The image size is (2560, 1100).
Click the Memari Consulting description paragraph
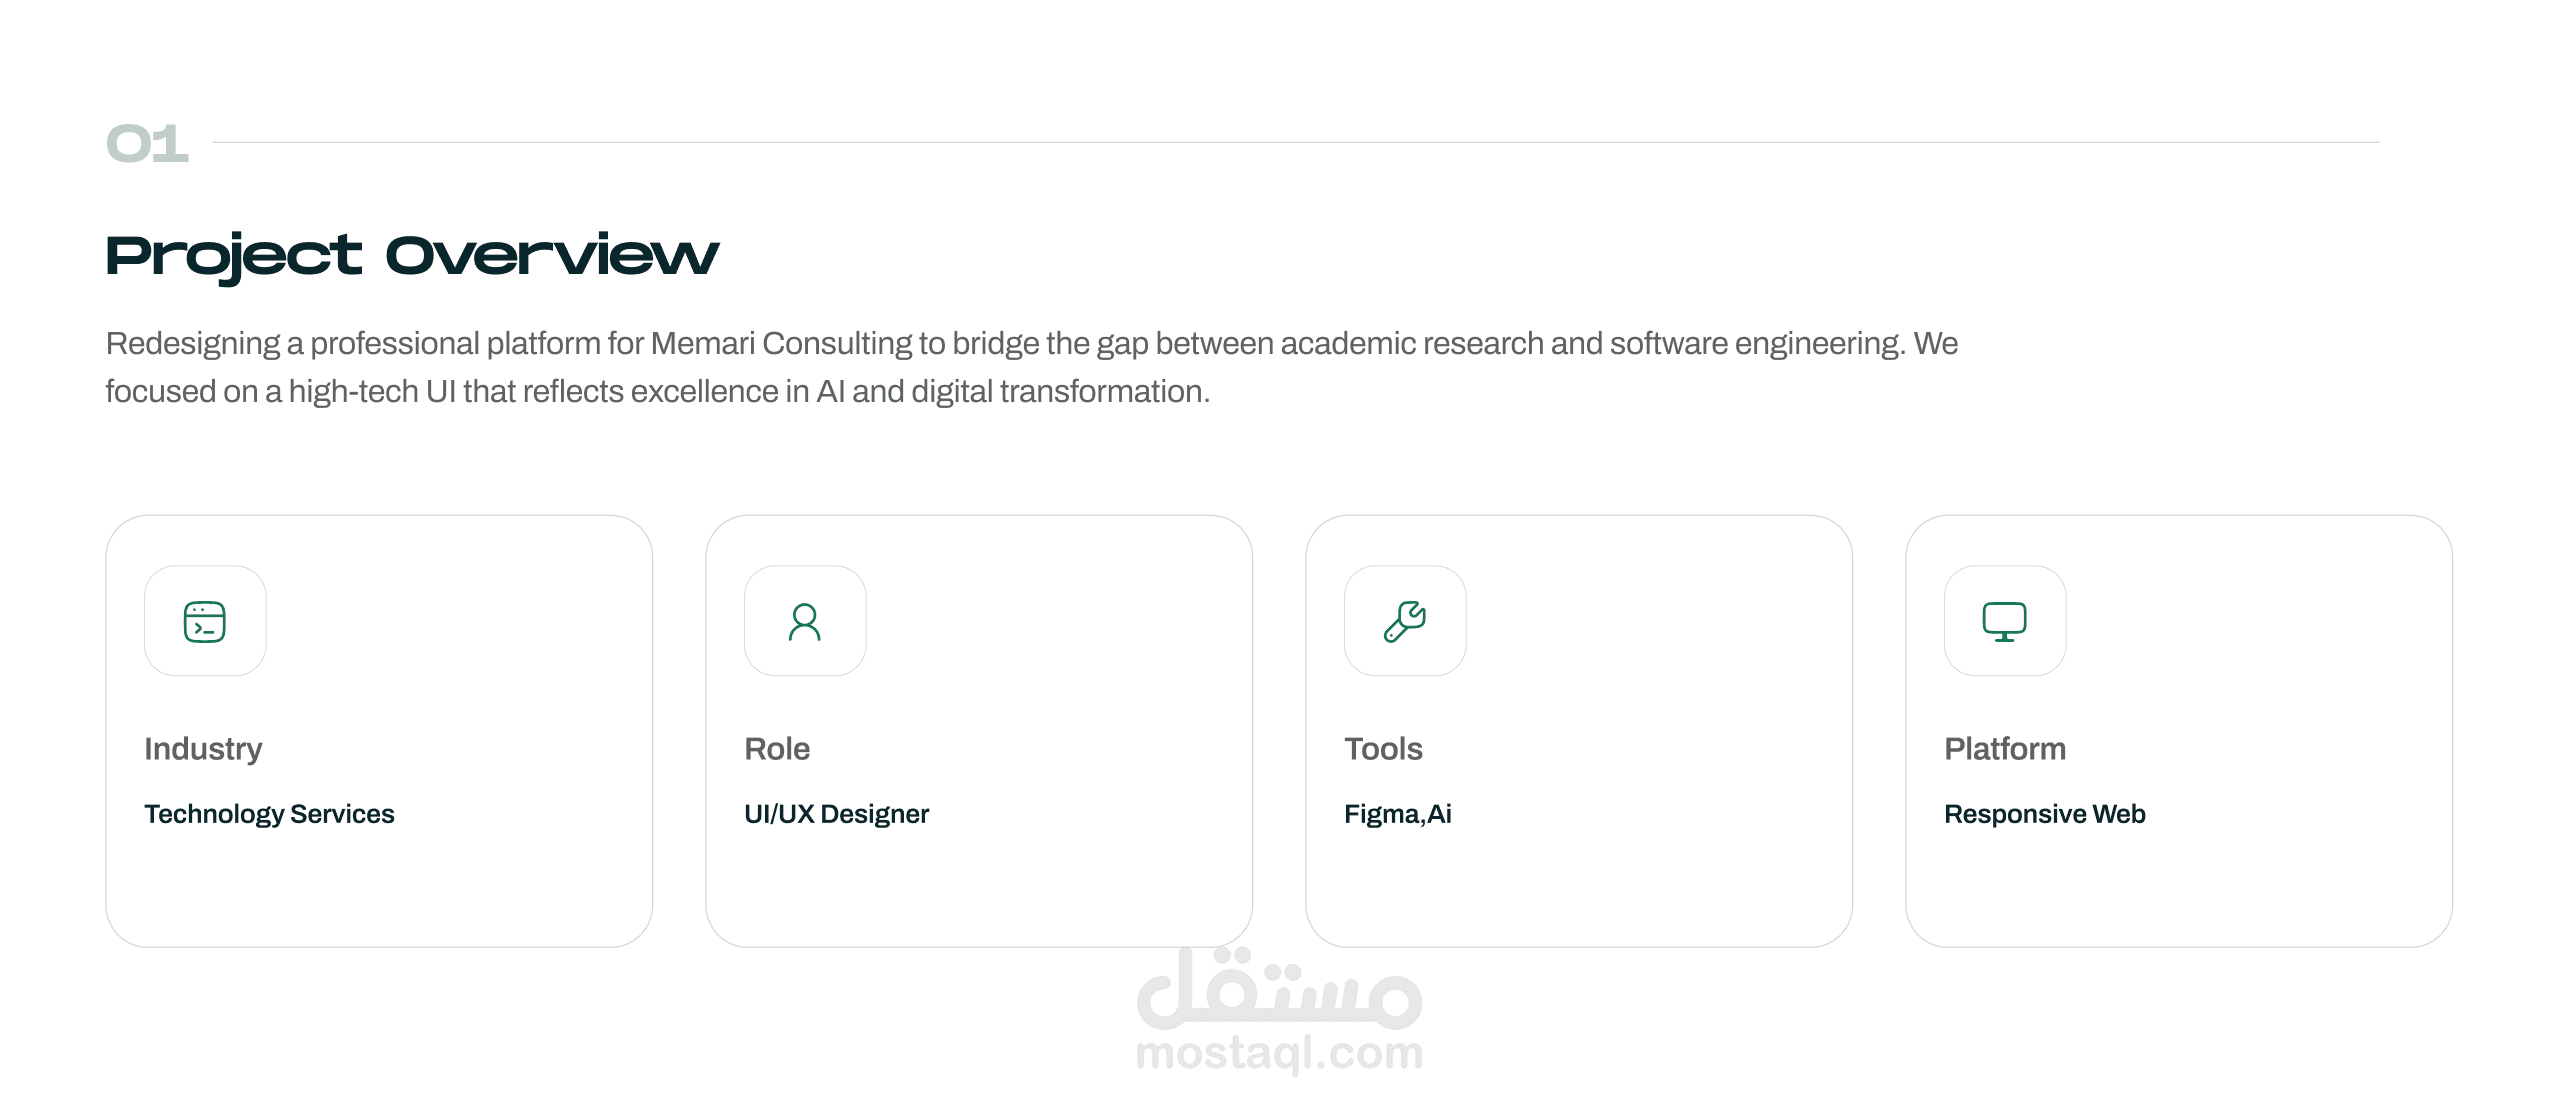click(1030, 367)
